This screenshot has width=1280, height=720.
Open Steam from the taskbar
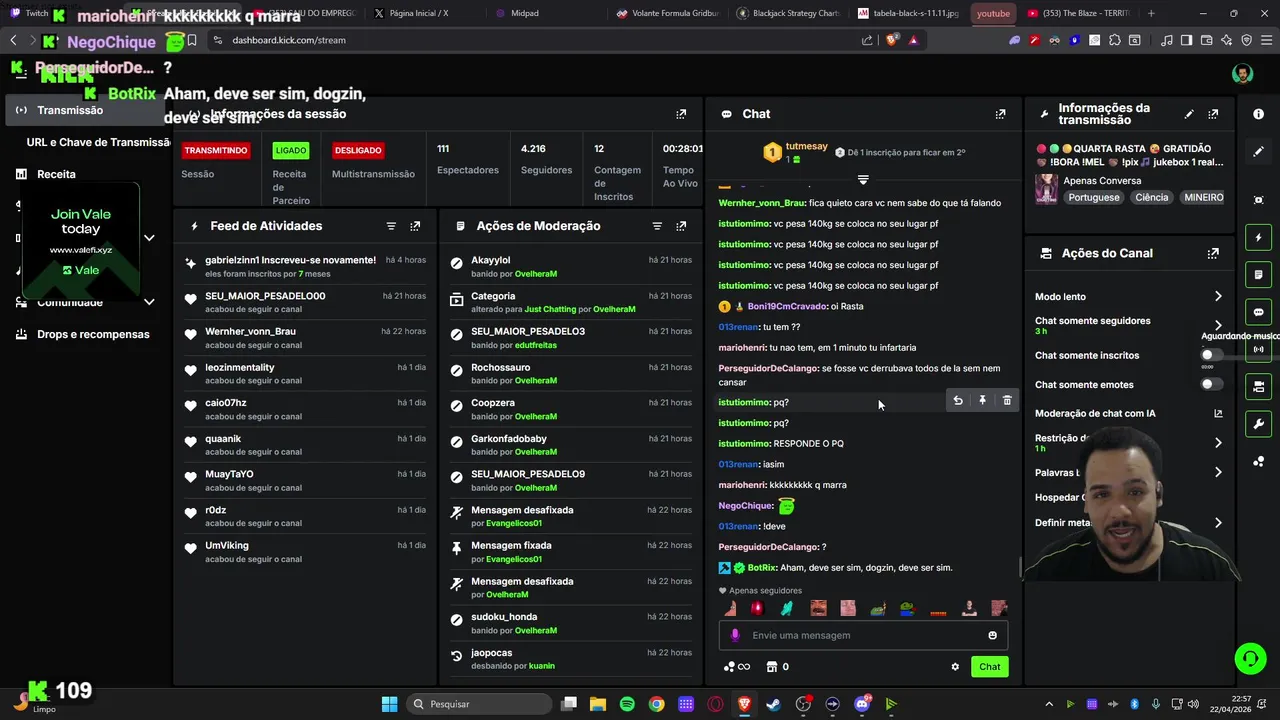coord(773,704)
